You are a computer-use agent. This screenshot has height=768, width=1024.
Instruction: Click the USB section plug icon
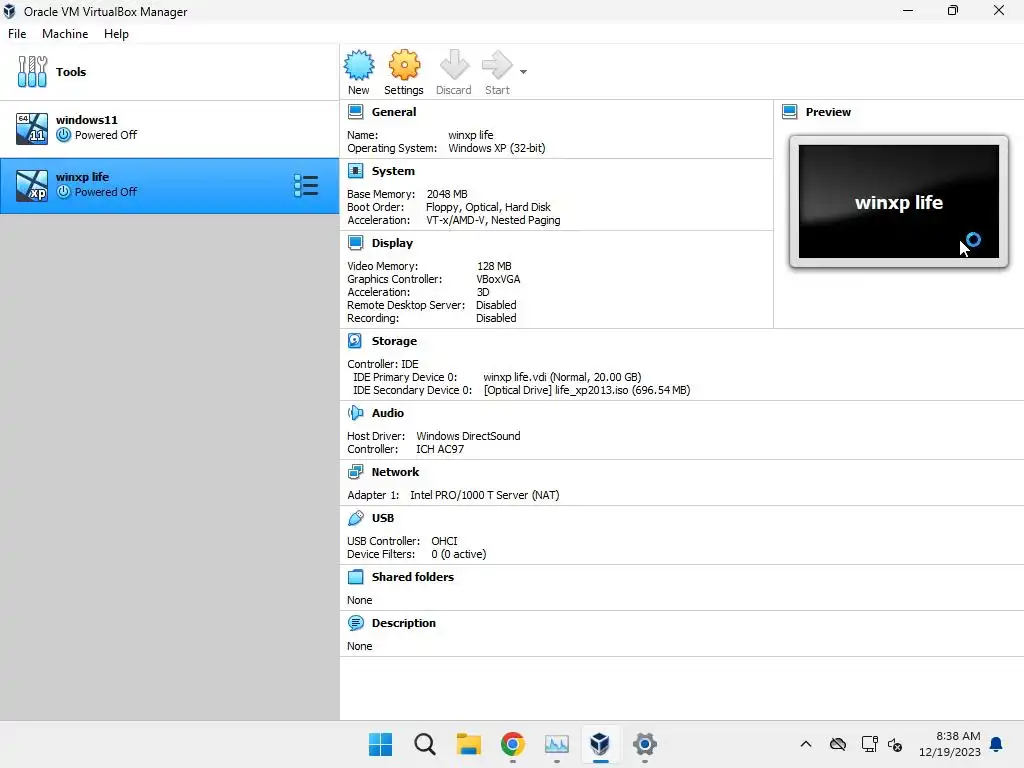coord(355,518)
